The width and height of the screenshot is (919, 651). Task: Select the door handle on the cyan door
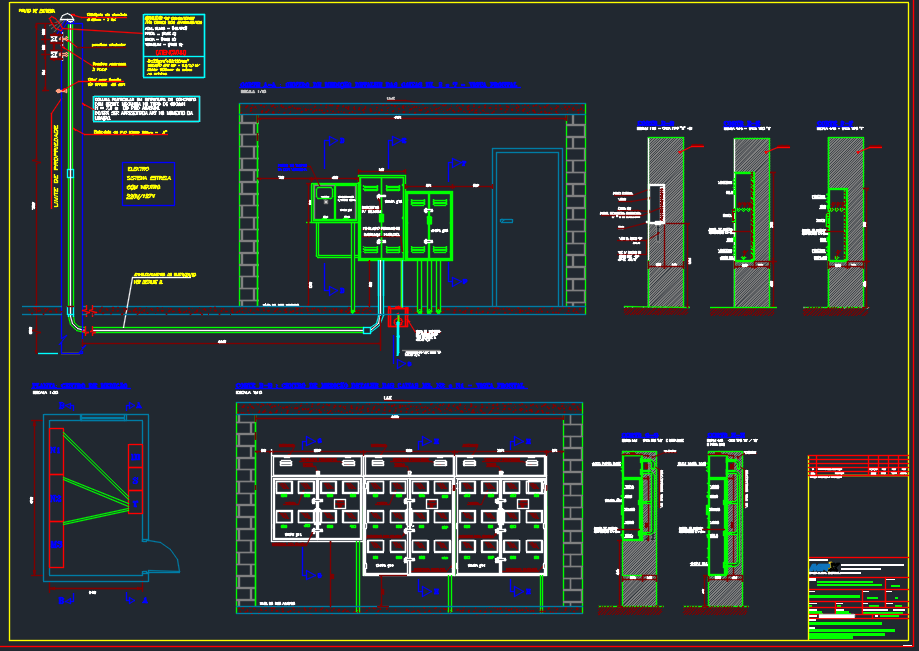(507, 220)
